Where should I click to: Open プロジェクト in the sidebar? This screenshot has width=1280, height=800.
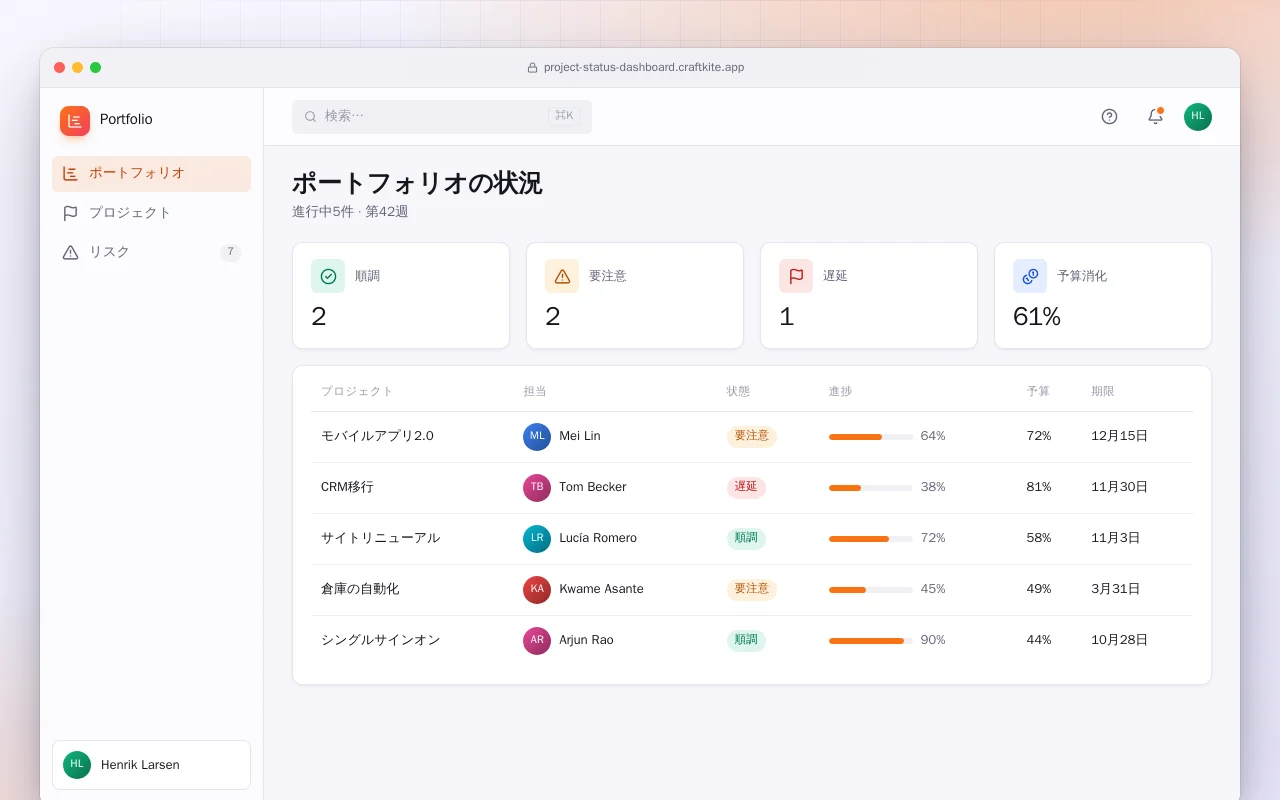151,213
